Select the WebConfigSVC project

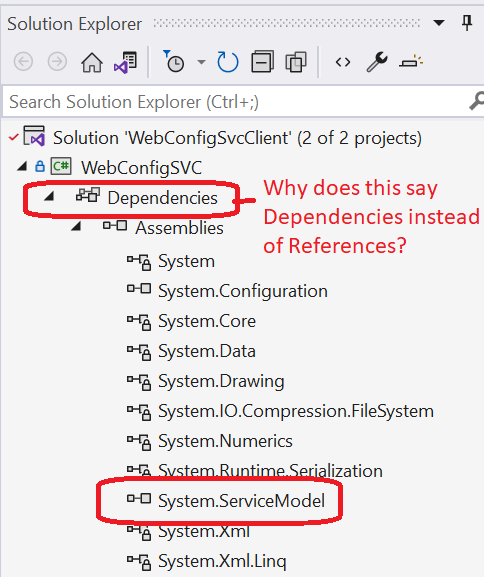(x=141, y=168)
